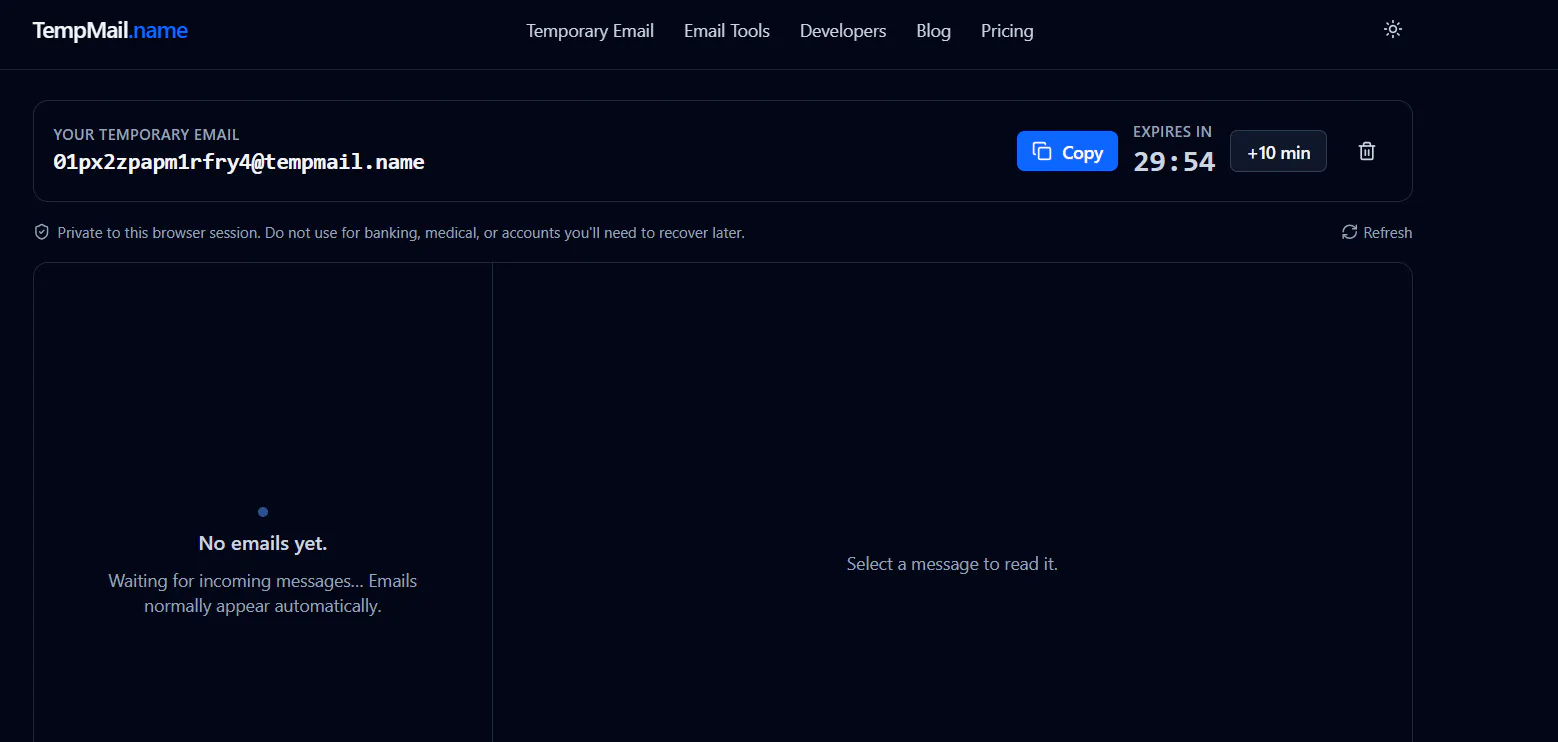
Task: Open Developers nav item
Action: coord(843,31)
